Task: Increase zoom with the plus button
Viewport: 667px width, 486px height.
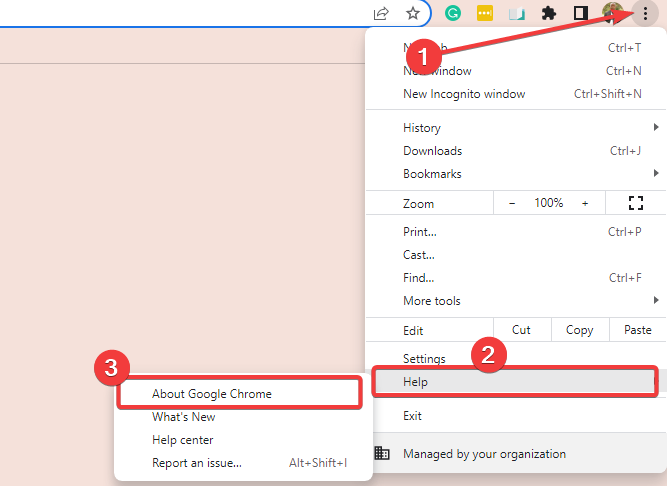Action: [x=585, y=203]
